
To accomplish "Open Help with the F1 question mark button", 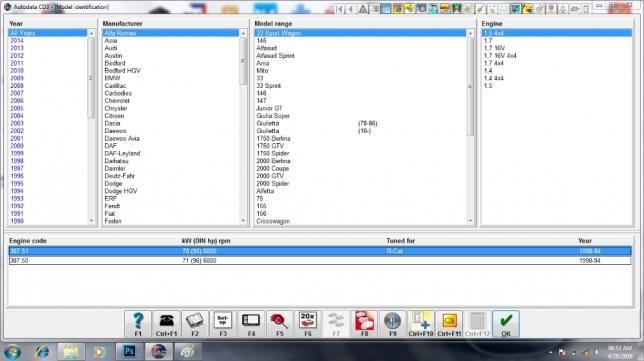I will pyautogui.click(x=138, y=324).
